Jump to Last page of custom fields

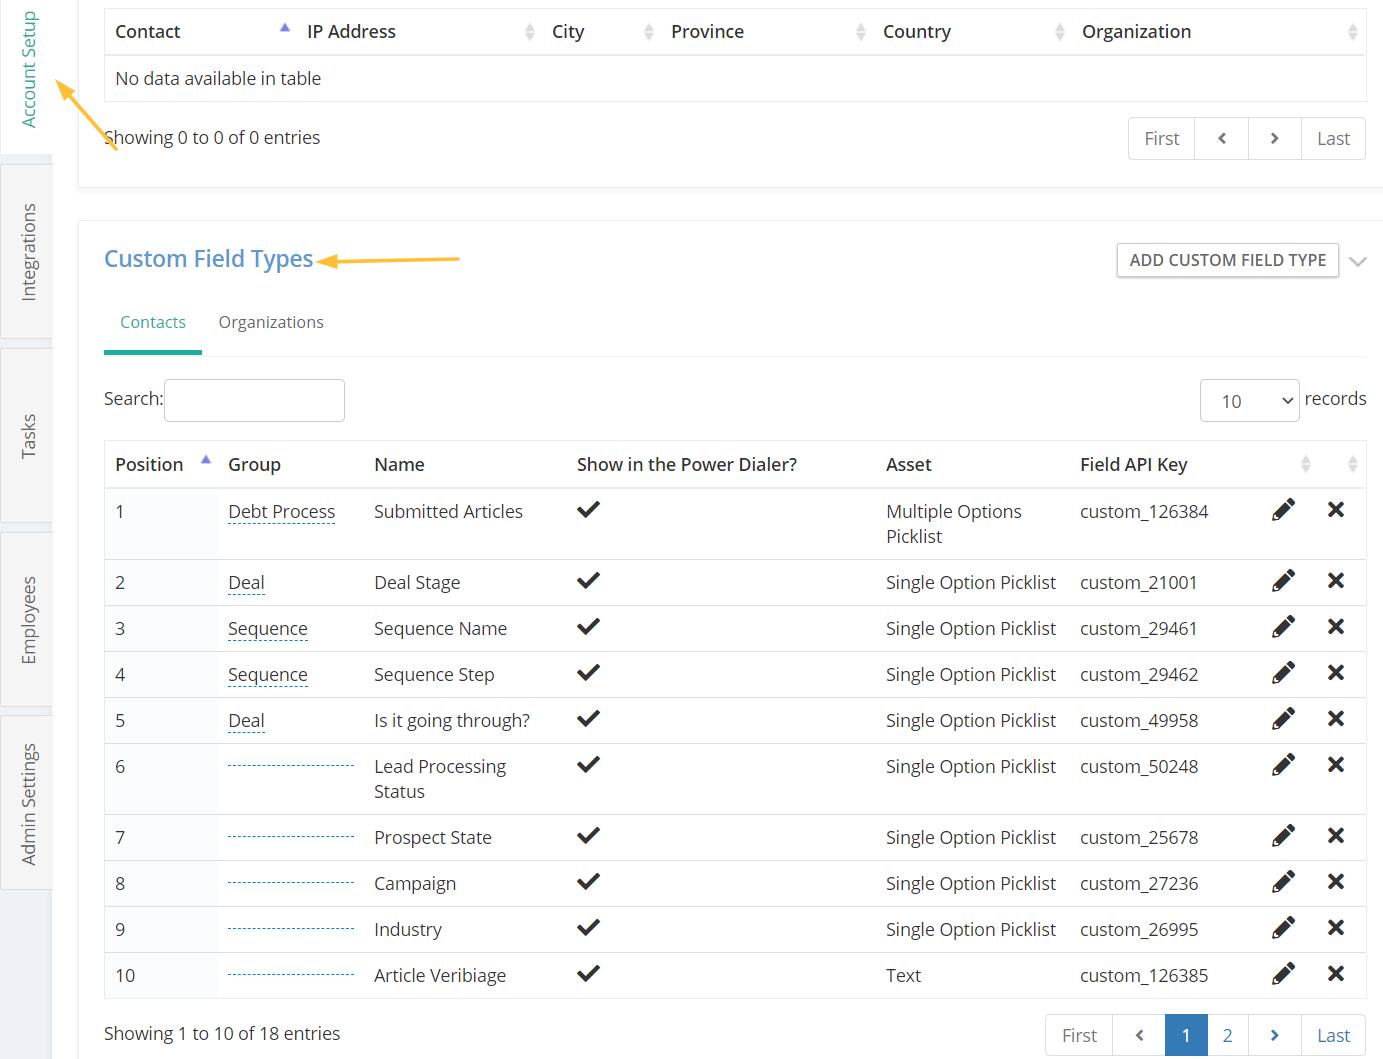pos(1333,1036)
